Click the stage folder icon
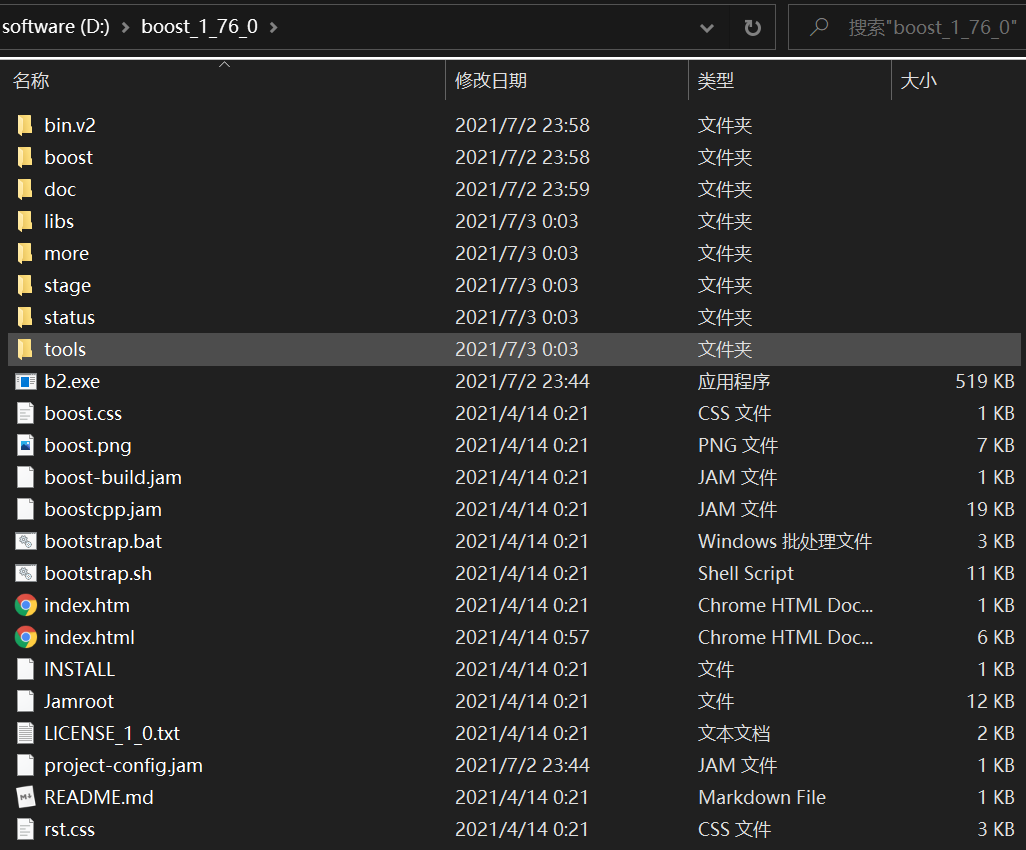This screenshot has width=1026, height=850. 25,285
